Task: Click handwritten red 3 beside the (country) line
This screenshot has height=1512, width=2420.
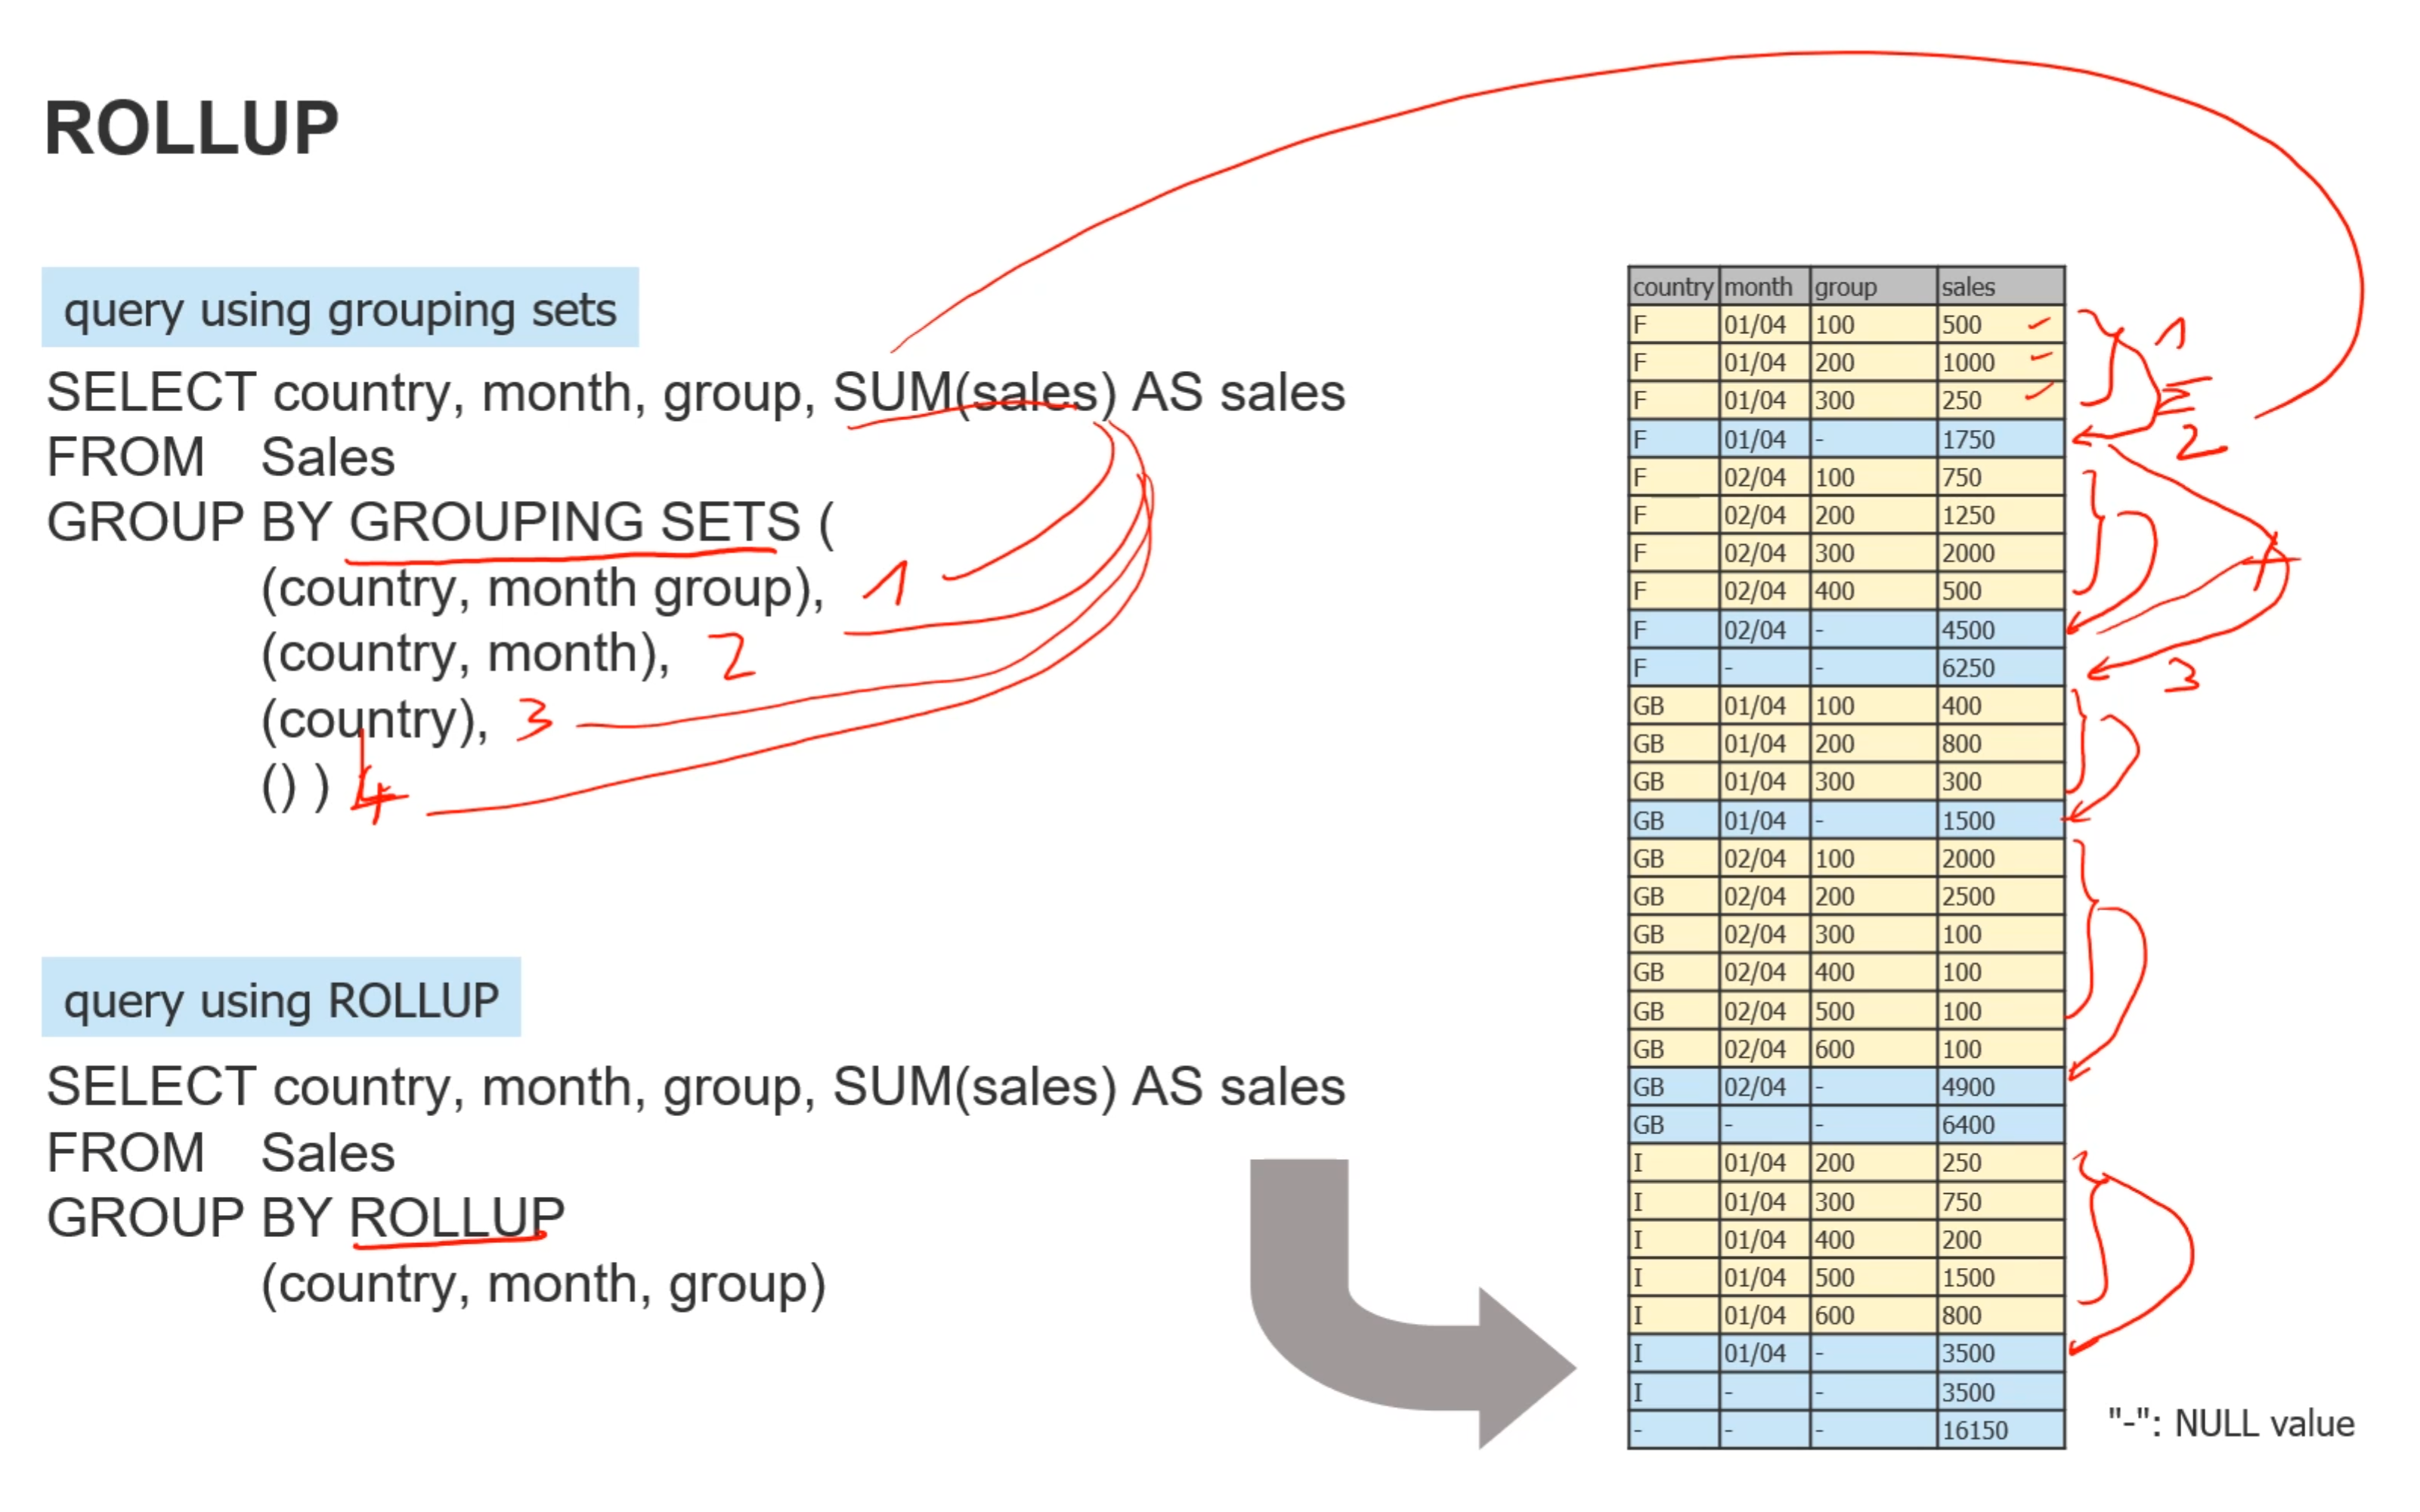Action: pyautogui.click(x=534, y=719)
